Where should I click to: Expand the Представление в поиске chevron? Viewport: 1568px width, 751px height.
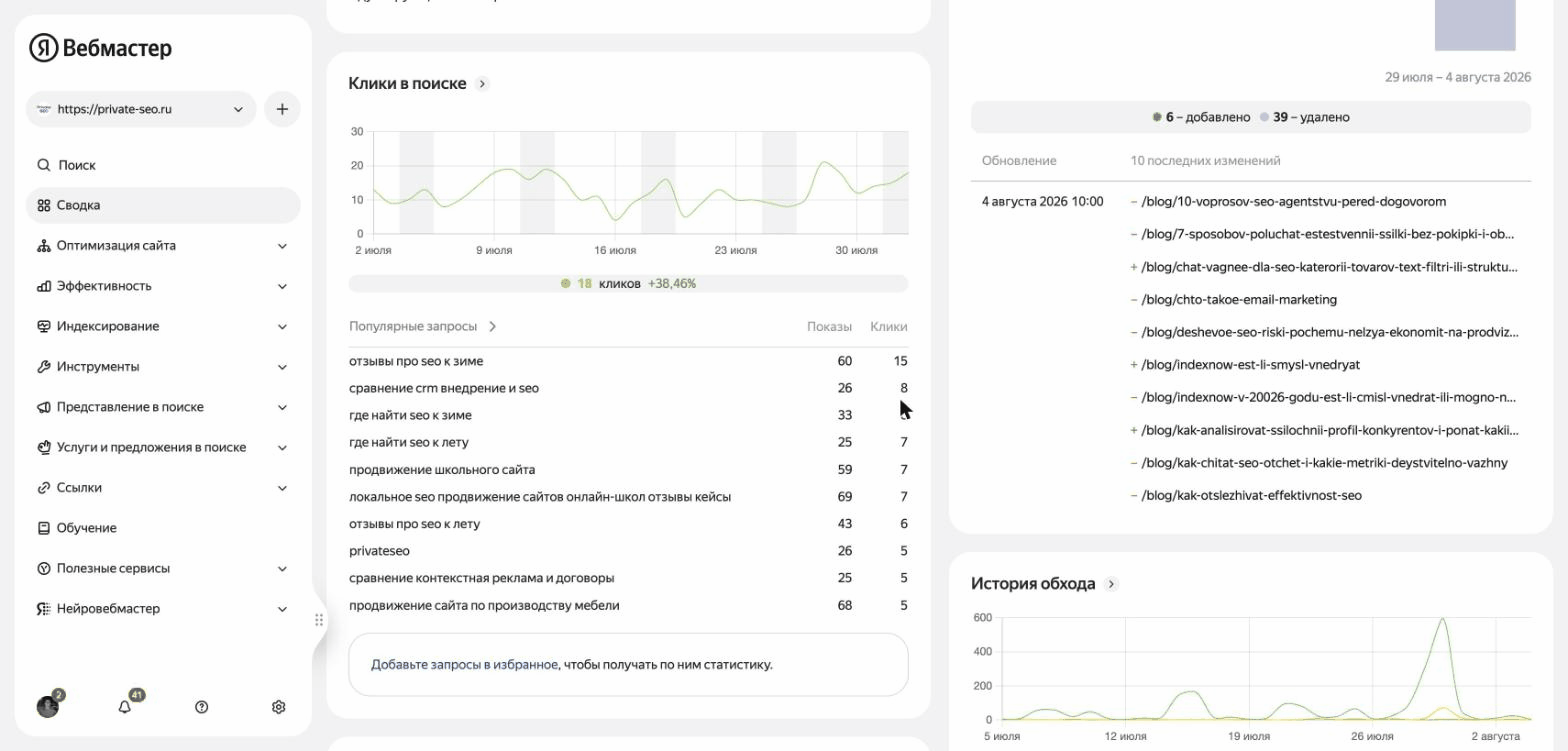[282, 407]
